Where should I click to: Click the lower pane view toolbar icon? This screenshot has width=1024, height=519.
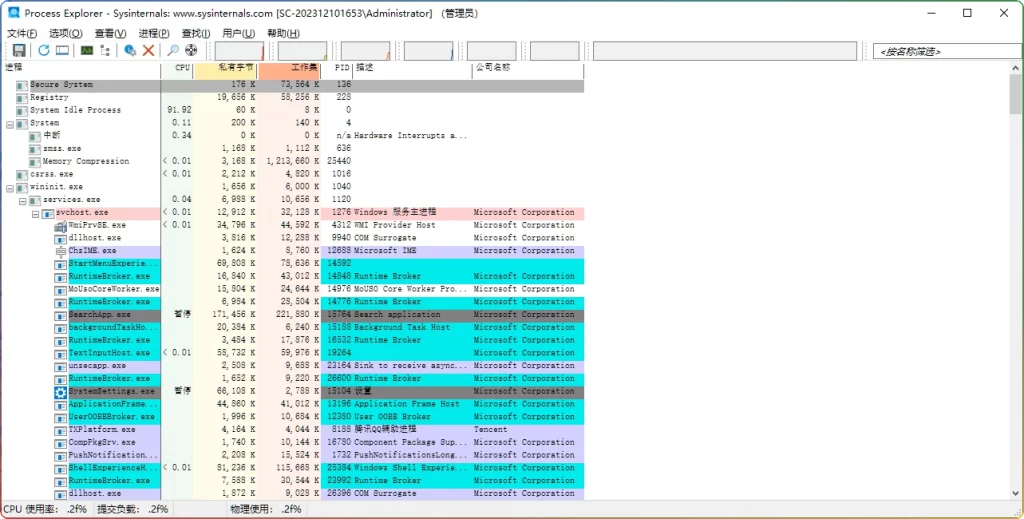click(62, 50)
